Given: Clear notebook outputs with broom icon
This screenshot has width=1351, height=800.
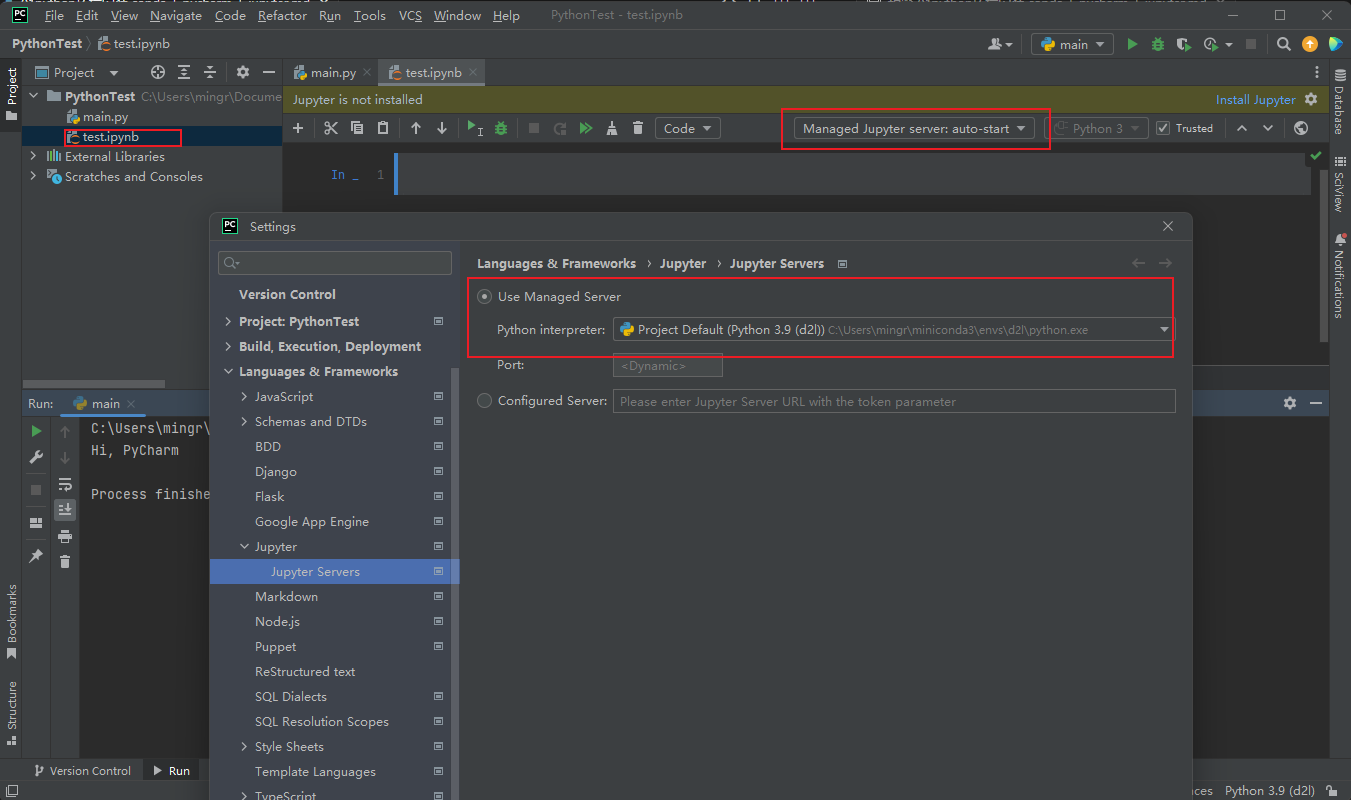Looking at the screenshot, I should [612, 128].
